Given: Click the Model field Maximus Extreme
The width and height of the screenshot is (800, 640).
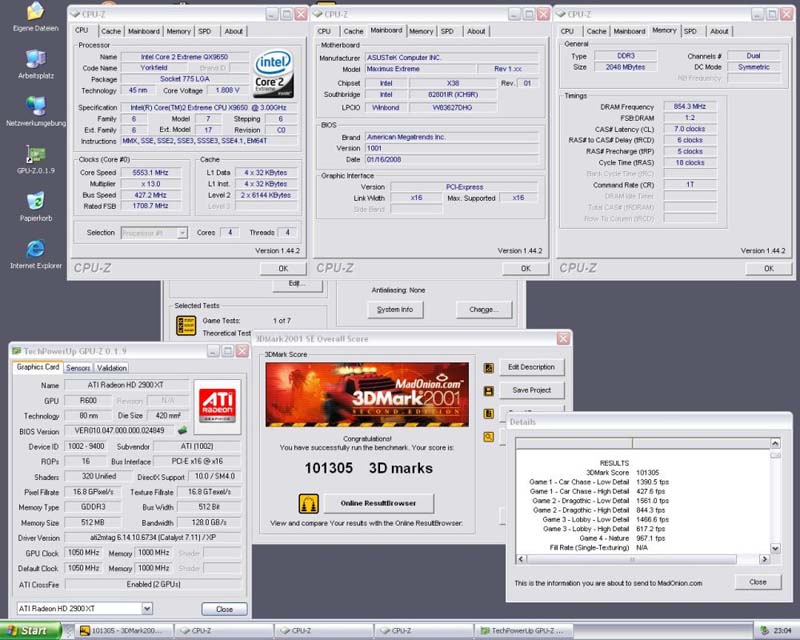Looking at the screenshot, I should [x=420, y=69].
